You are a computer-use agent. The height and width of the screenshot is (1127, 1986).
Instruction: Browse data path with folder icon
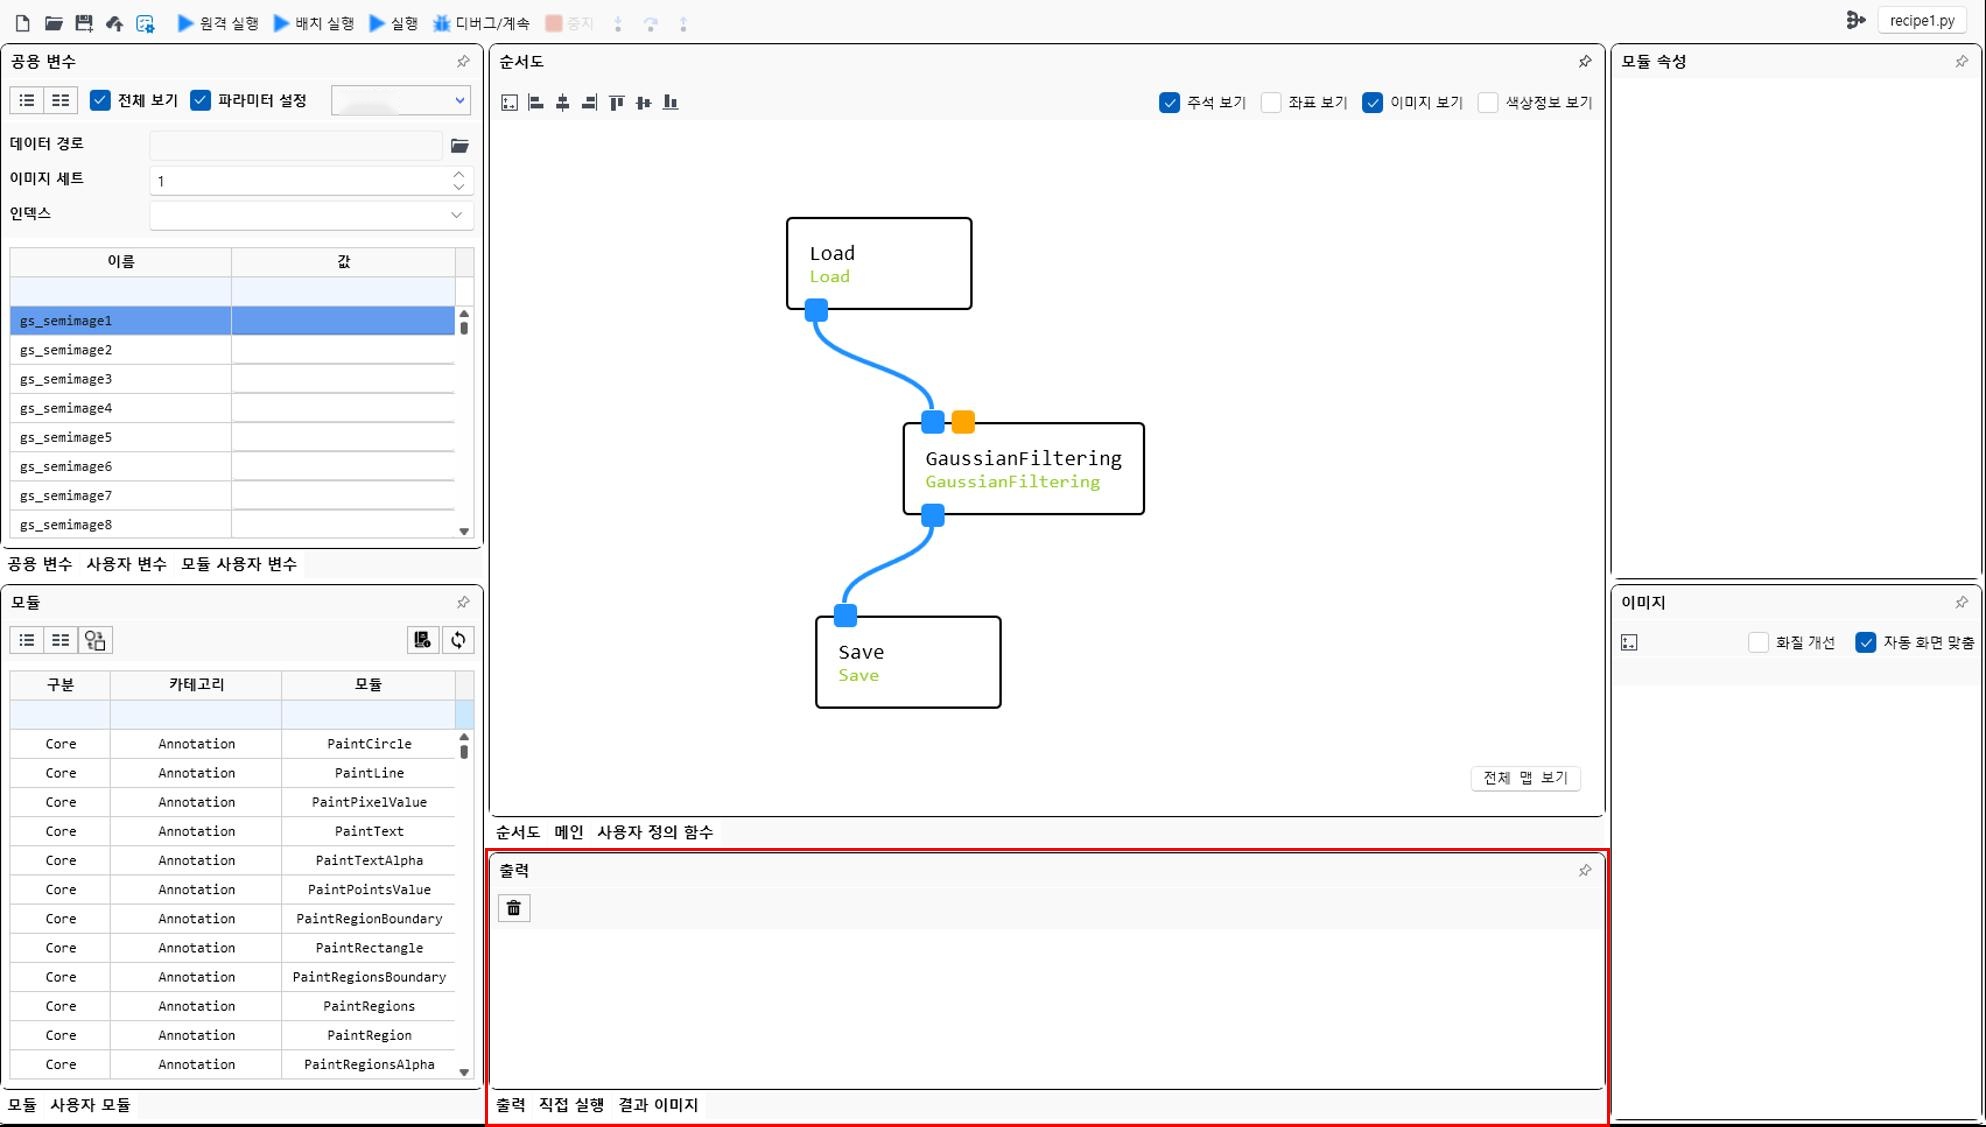(x=459, y=146)
